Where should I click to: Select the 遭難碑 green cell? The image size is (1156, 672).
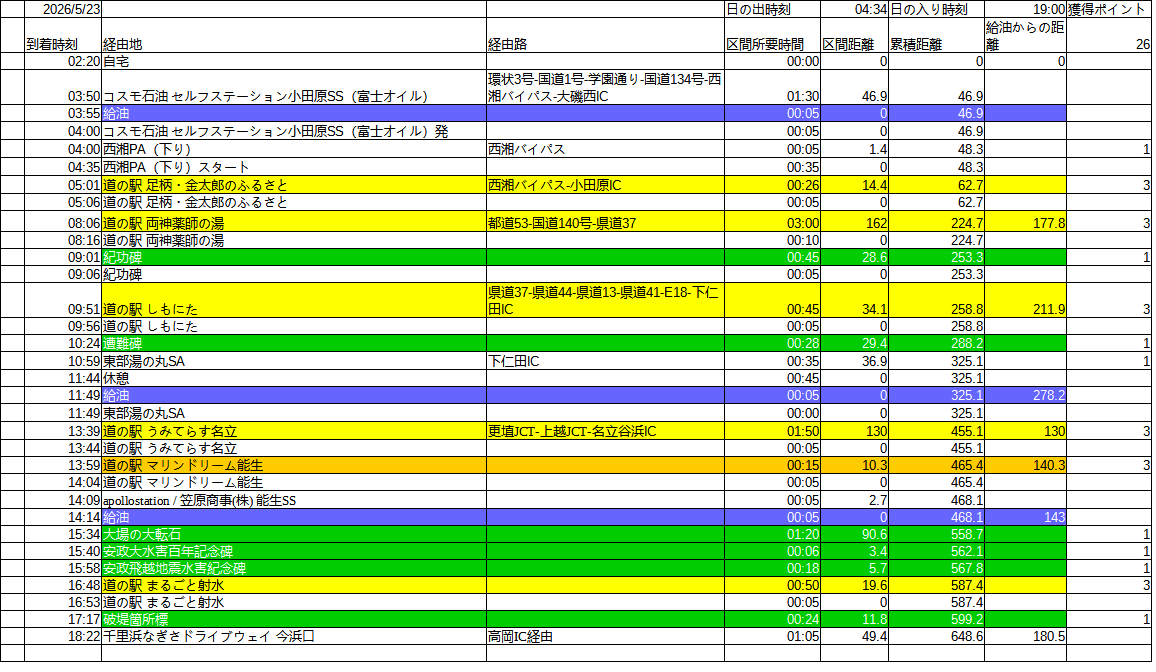[x=293, y=343]
